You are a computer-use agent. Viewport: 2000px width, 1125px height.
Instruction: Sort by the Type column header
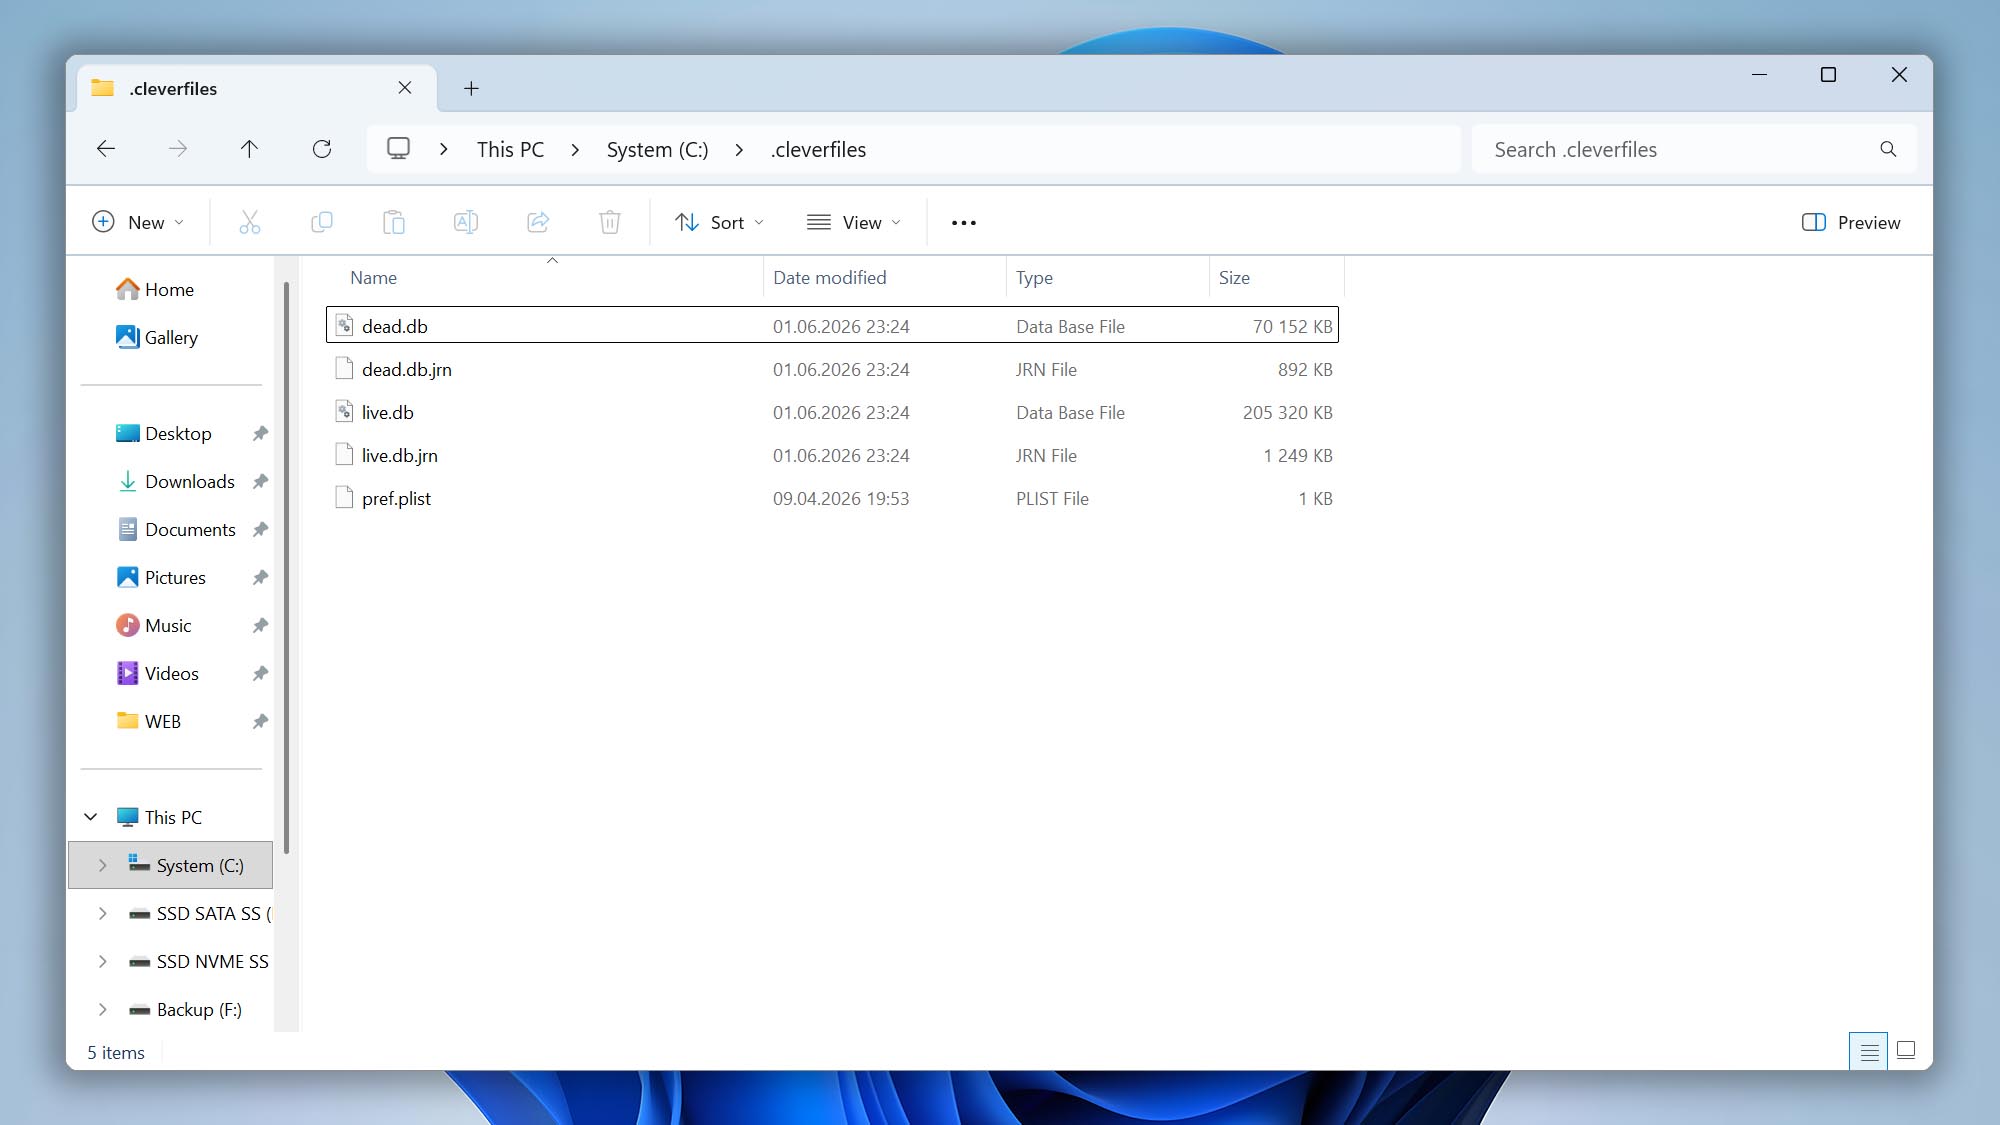click(1108, 277)
